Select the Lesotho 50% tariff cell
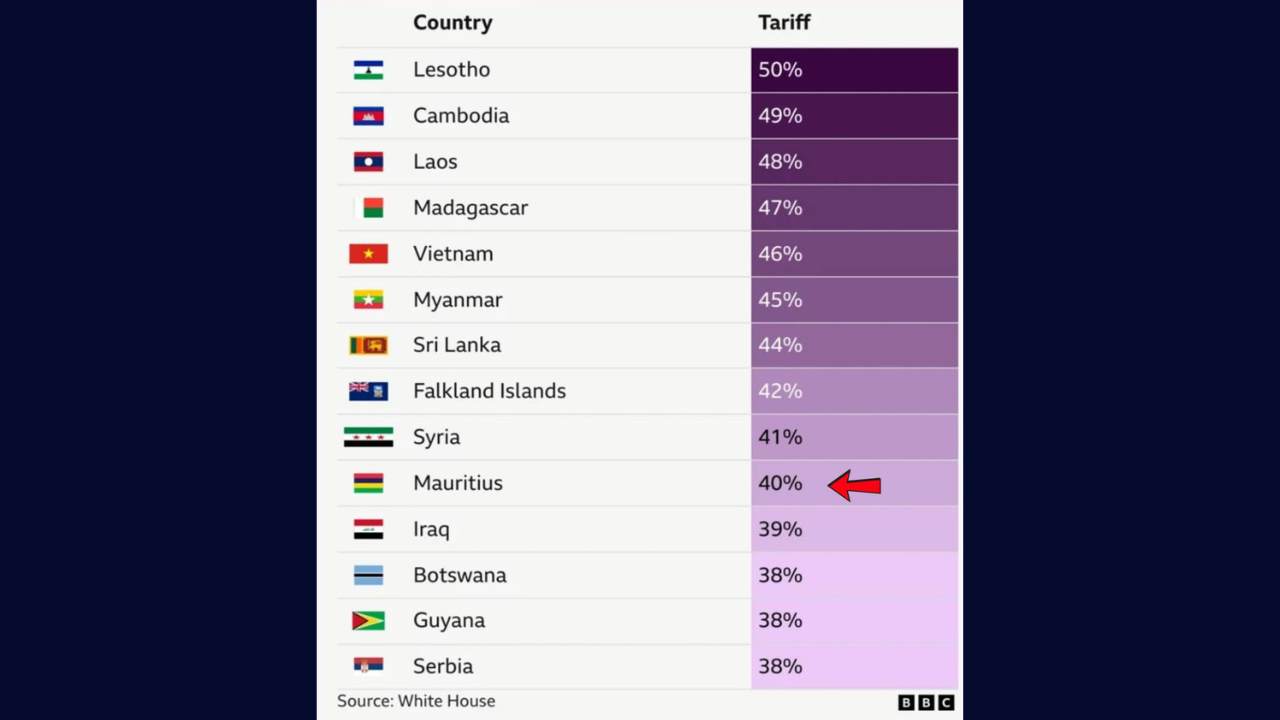The width and height of the screenshot is (1280, 720). (854, 70)
